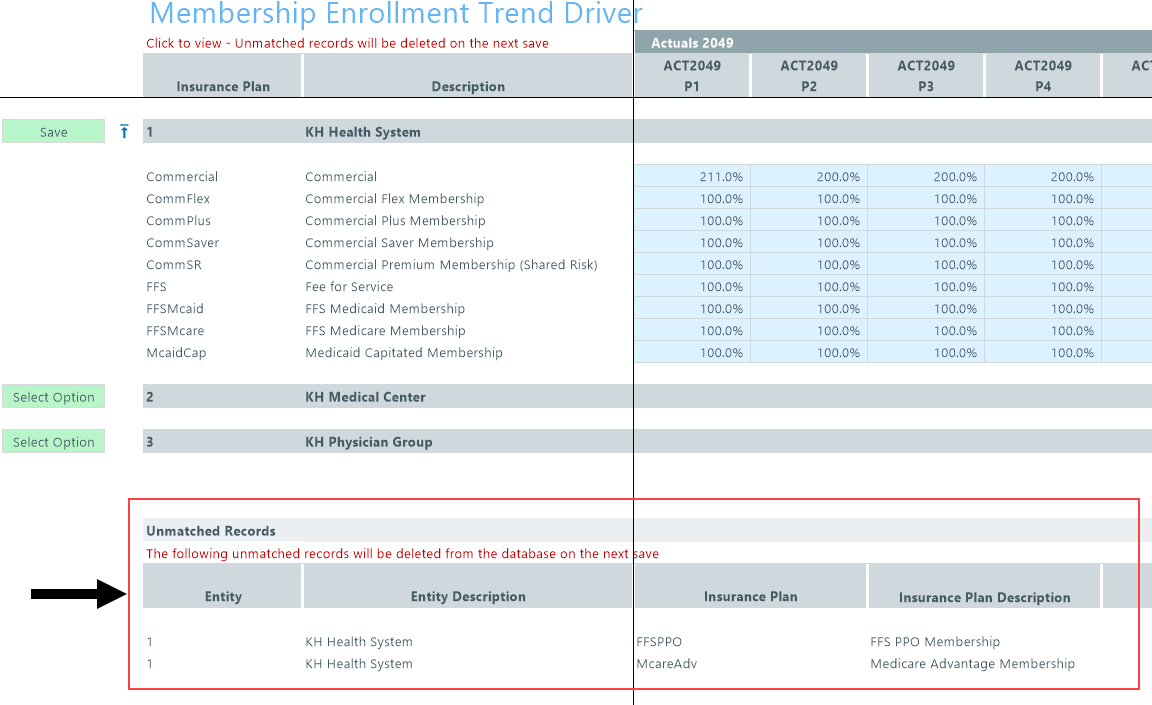Screen dimensions: 1152x705
Task: Click the Commercial P1 cell showing 211.0%
Action: [692, 176]
